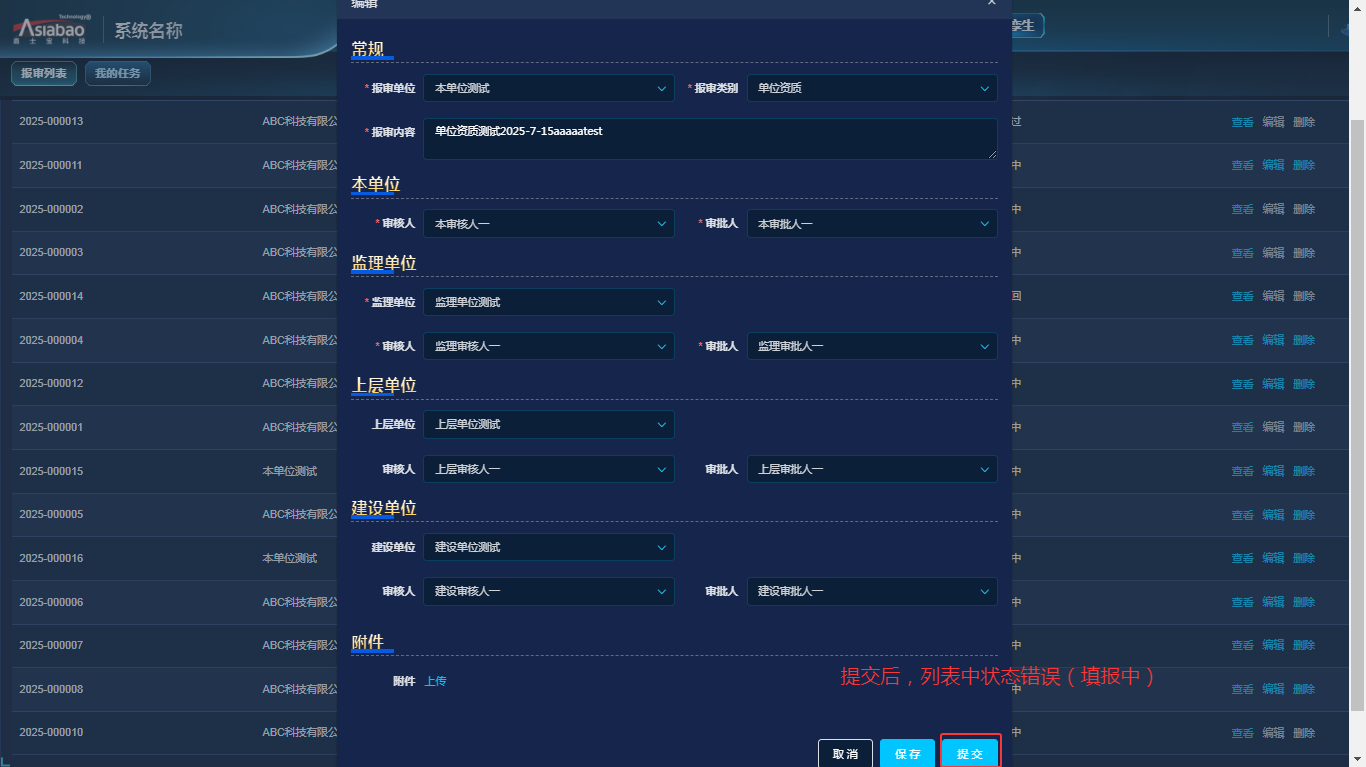Click 查看 for row 2025-000014
This screenshot has width=1366, height=767.
click(x=1242, y=296)
